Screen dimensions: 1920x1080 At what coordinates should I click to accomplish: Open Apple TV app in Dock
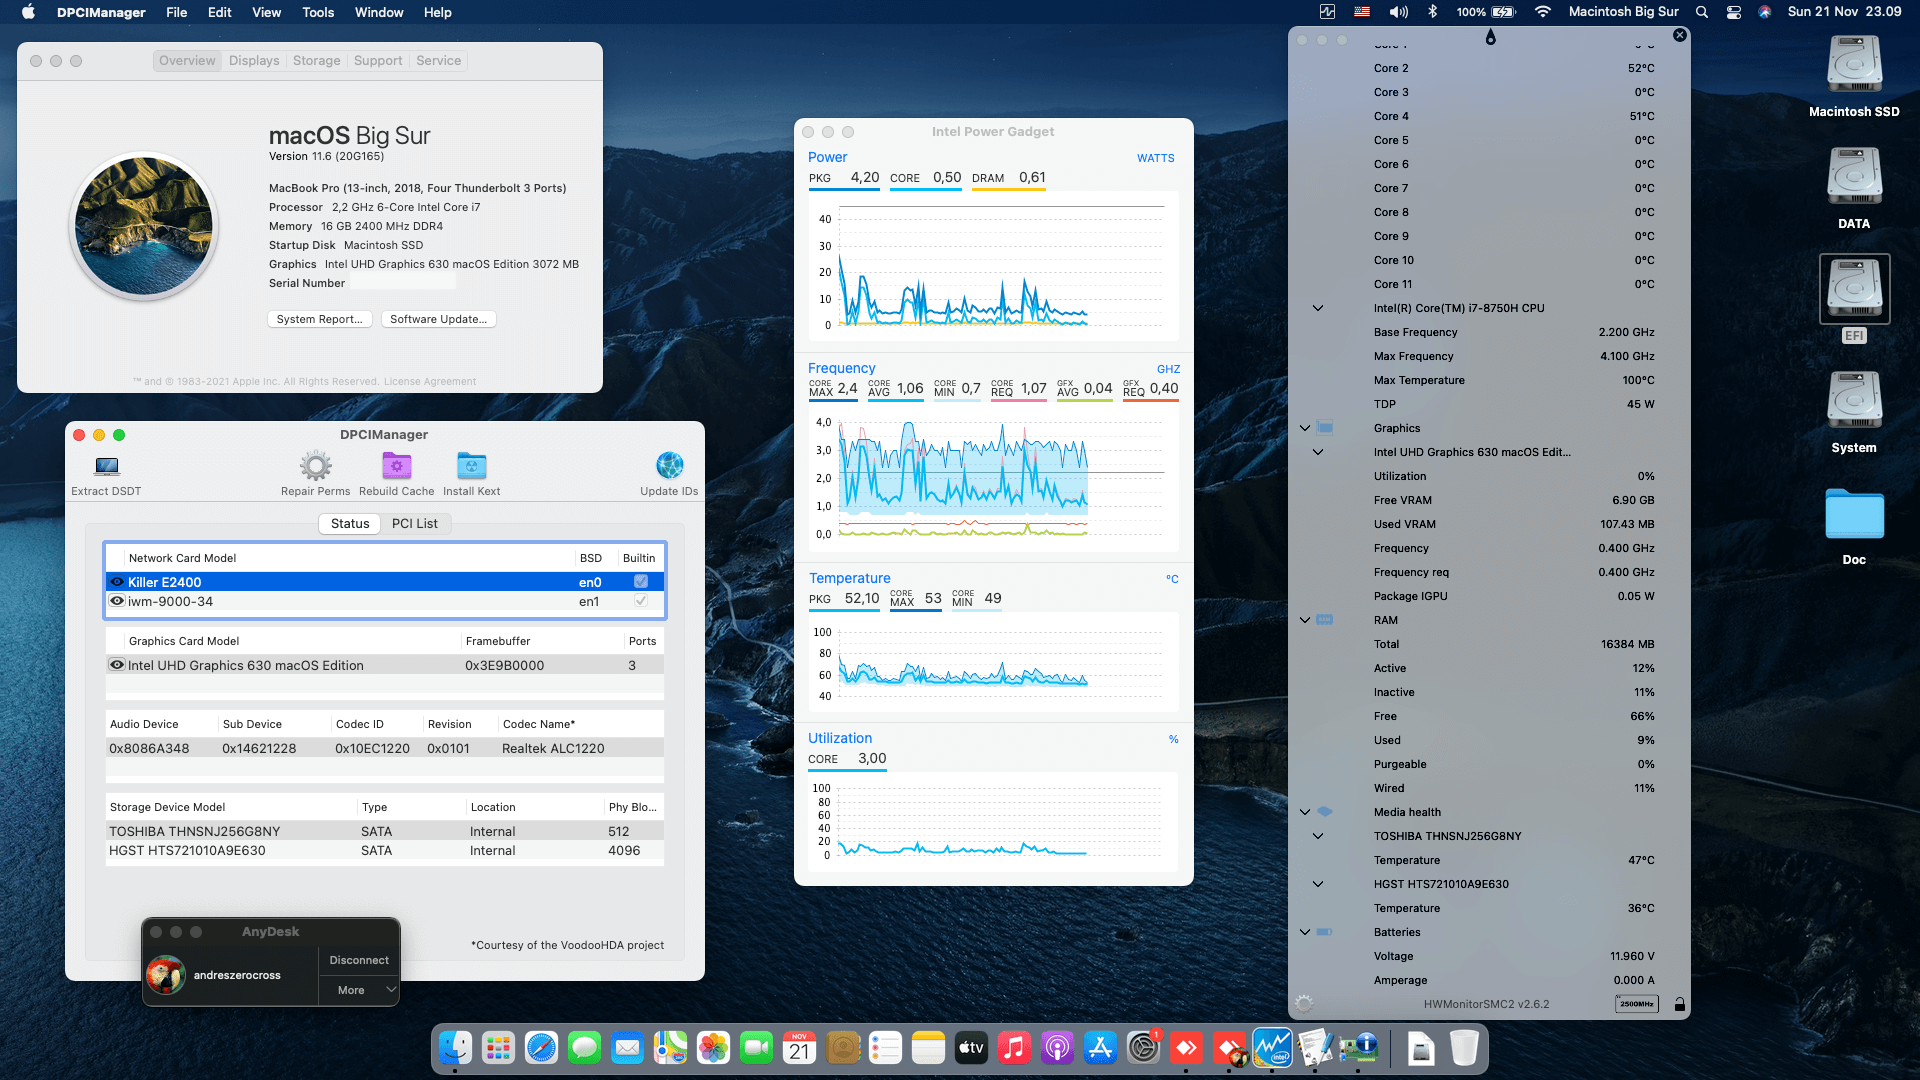[971, 1048]
